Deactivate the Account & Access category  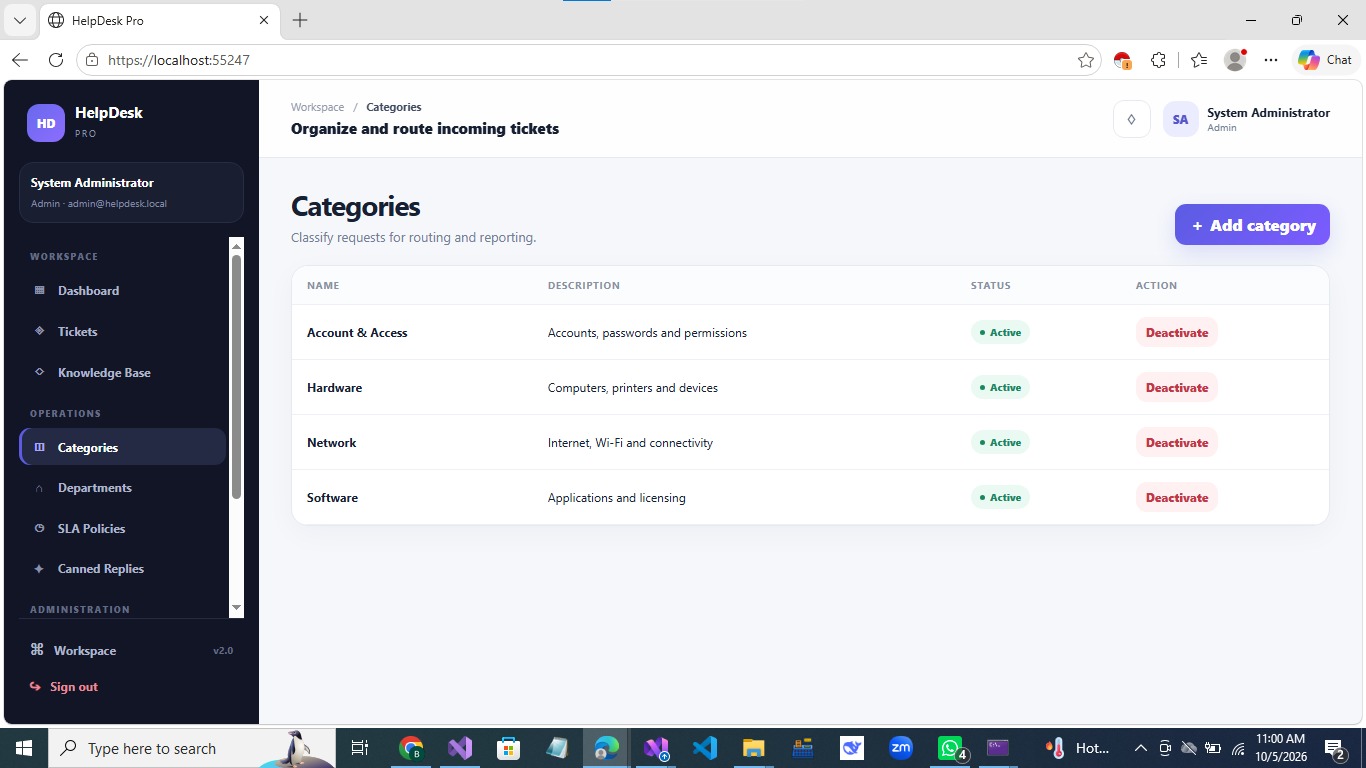[x=1177, y=332]
